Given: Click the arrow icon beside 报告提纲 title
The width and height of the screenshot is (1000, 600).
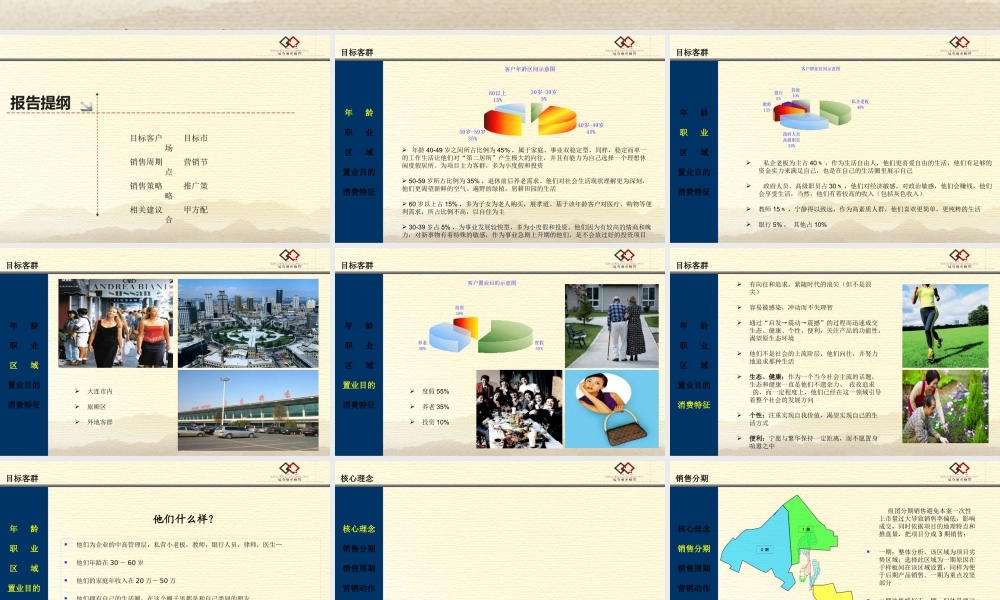Looking at the screenshot, I should click(86, 105).
